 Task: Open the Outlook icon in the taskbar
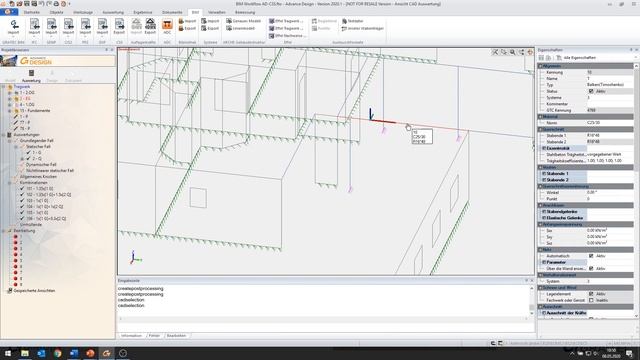point(41,353)
